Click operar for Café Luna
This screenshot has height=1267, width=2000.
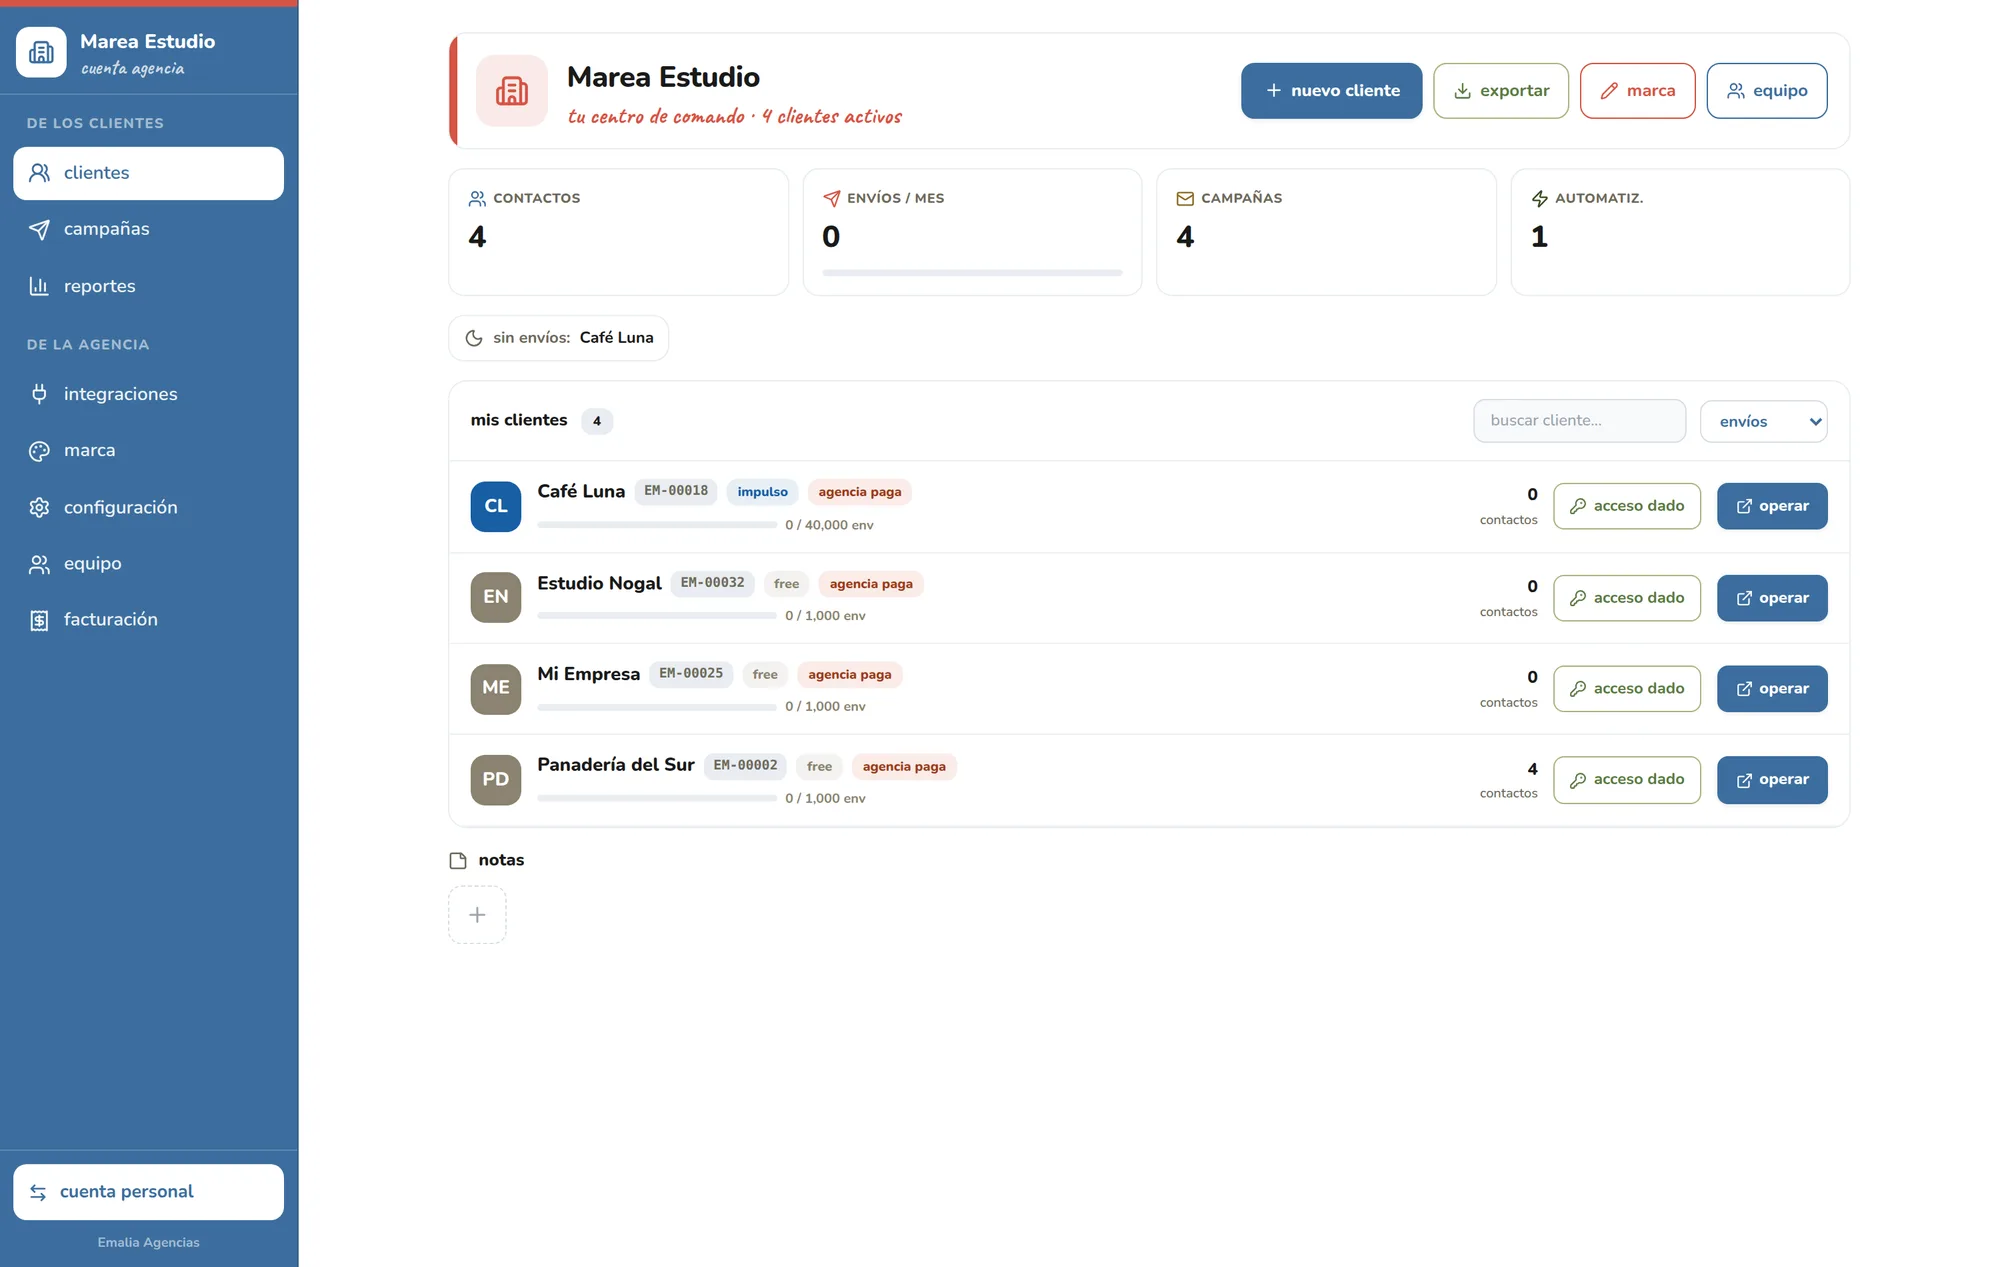point(1772,506)
